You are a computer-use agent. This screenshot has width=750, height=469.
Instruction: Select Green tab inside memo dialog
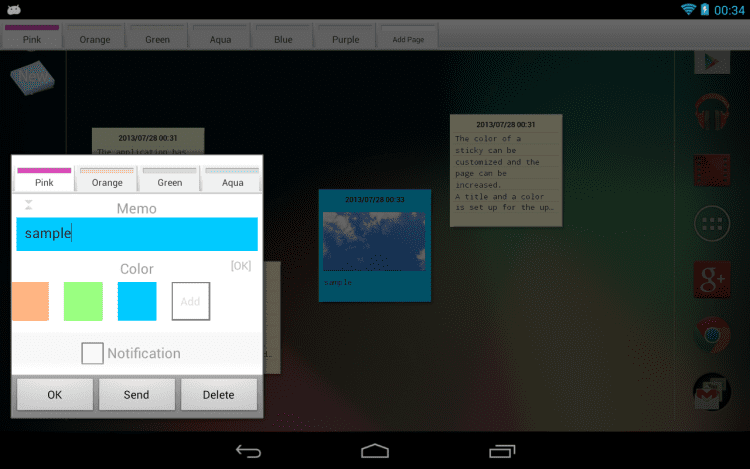(x=170, y=178)
